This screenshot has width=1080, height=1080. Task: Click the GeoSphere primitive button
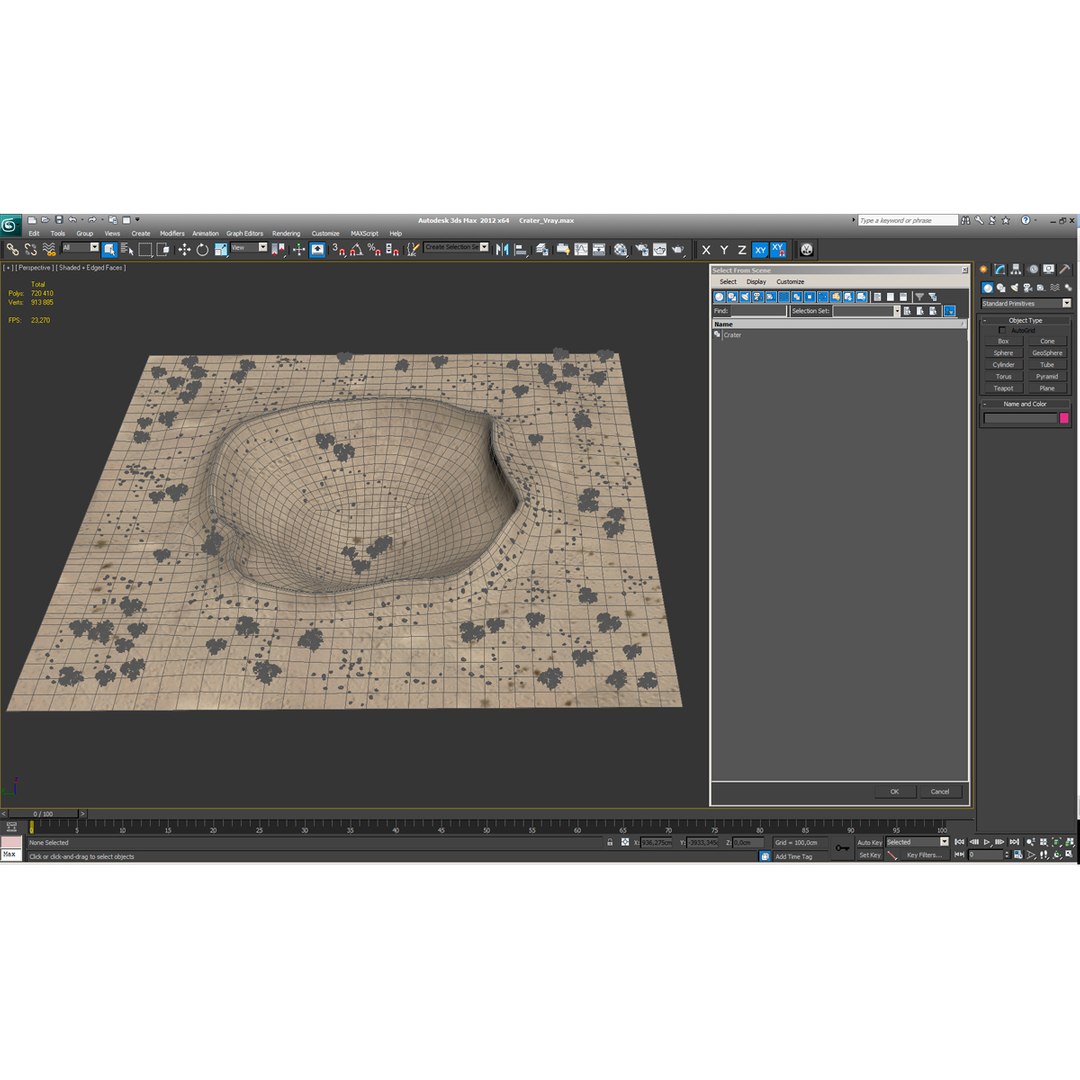tap(1047, 353)
